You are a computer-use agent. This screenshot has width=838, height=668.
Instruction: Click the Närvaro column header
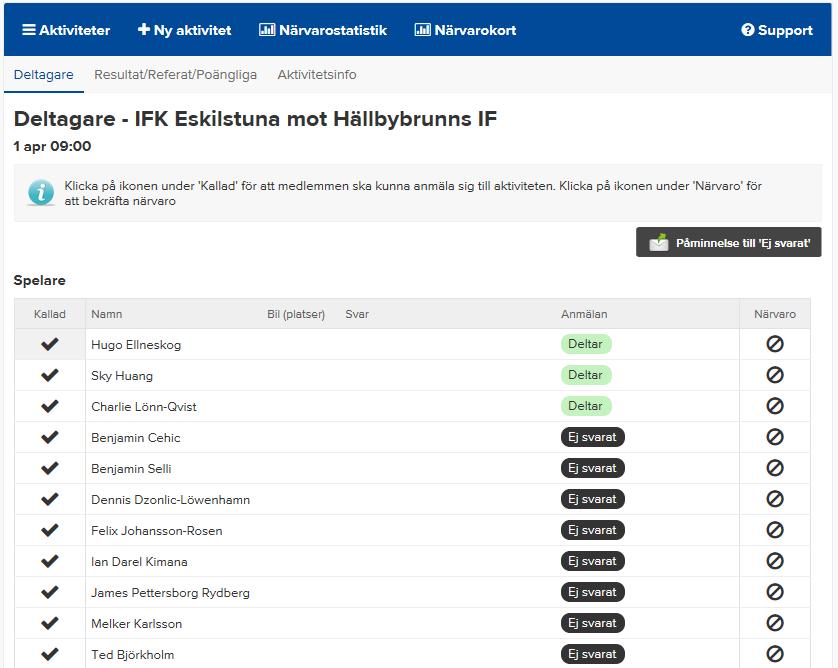click(x=775, y=314)
